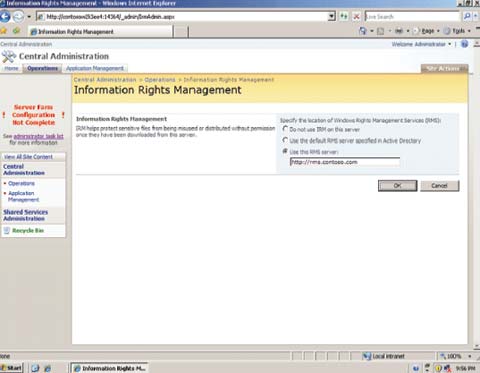The width and height of the screenshot is (480, 373).
Task: Select the Information Rights Management browser tab
Action: coord(100,32)
